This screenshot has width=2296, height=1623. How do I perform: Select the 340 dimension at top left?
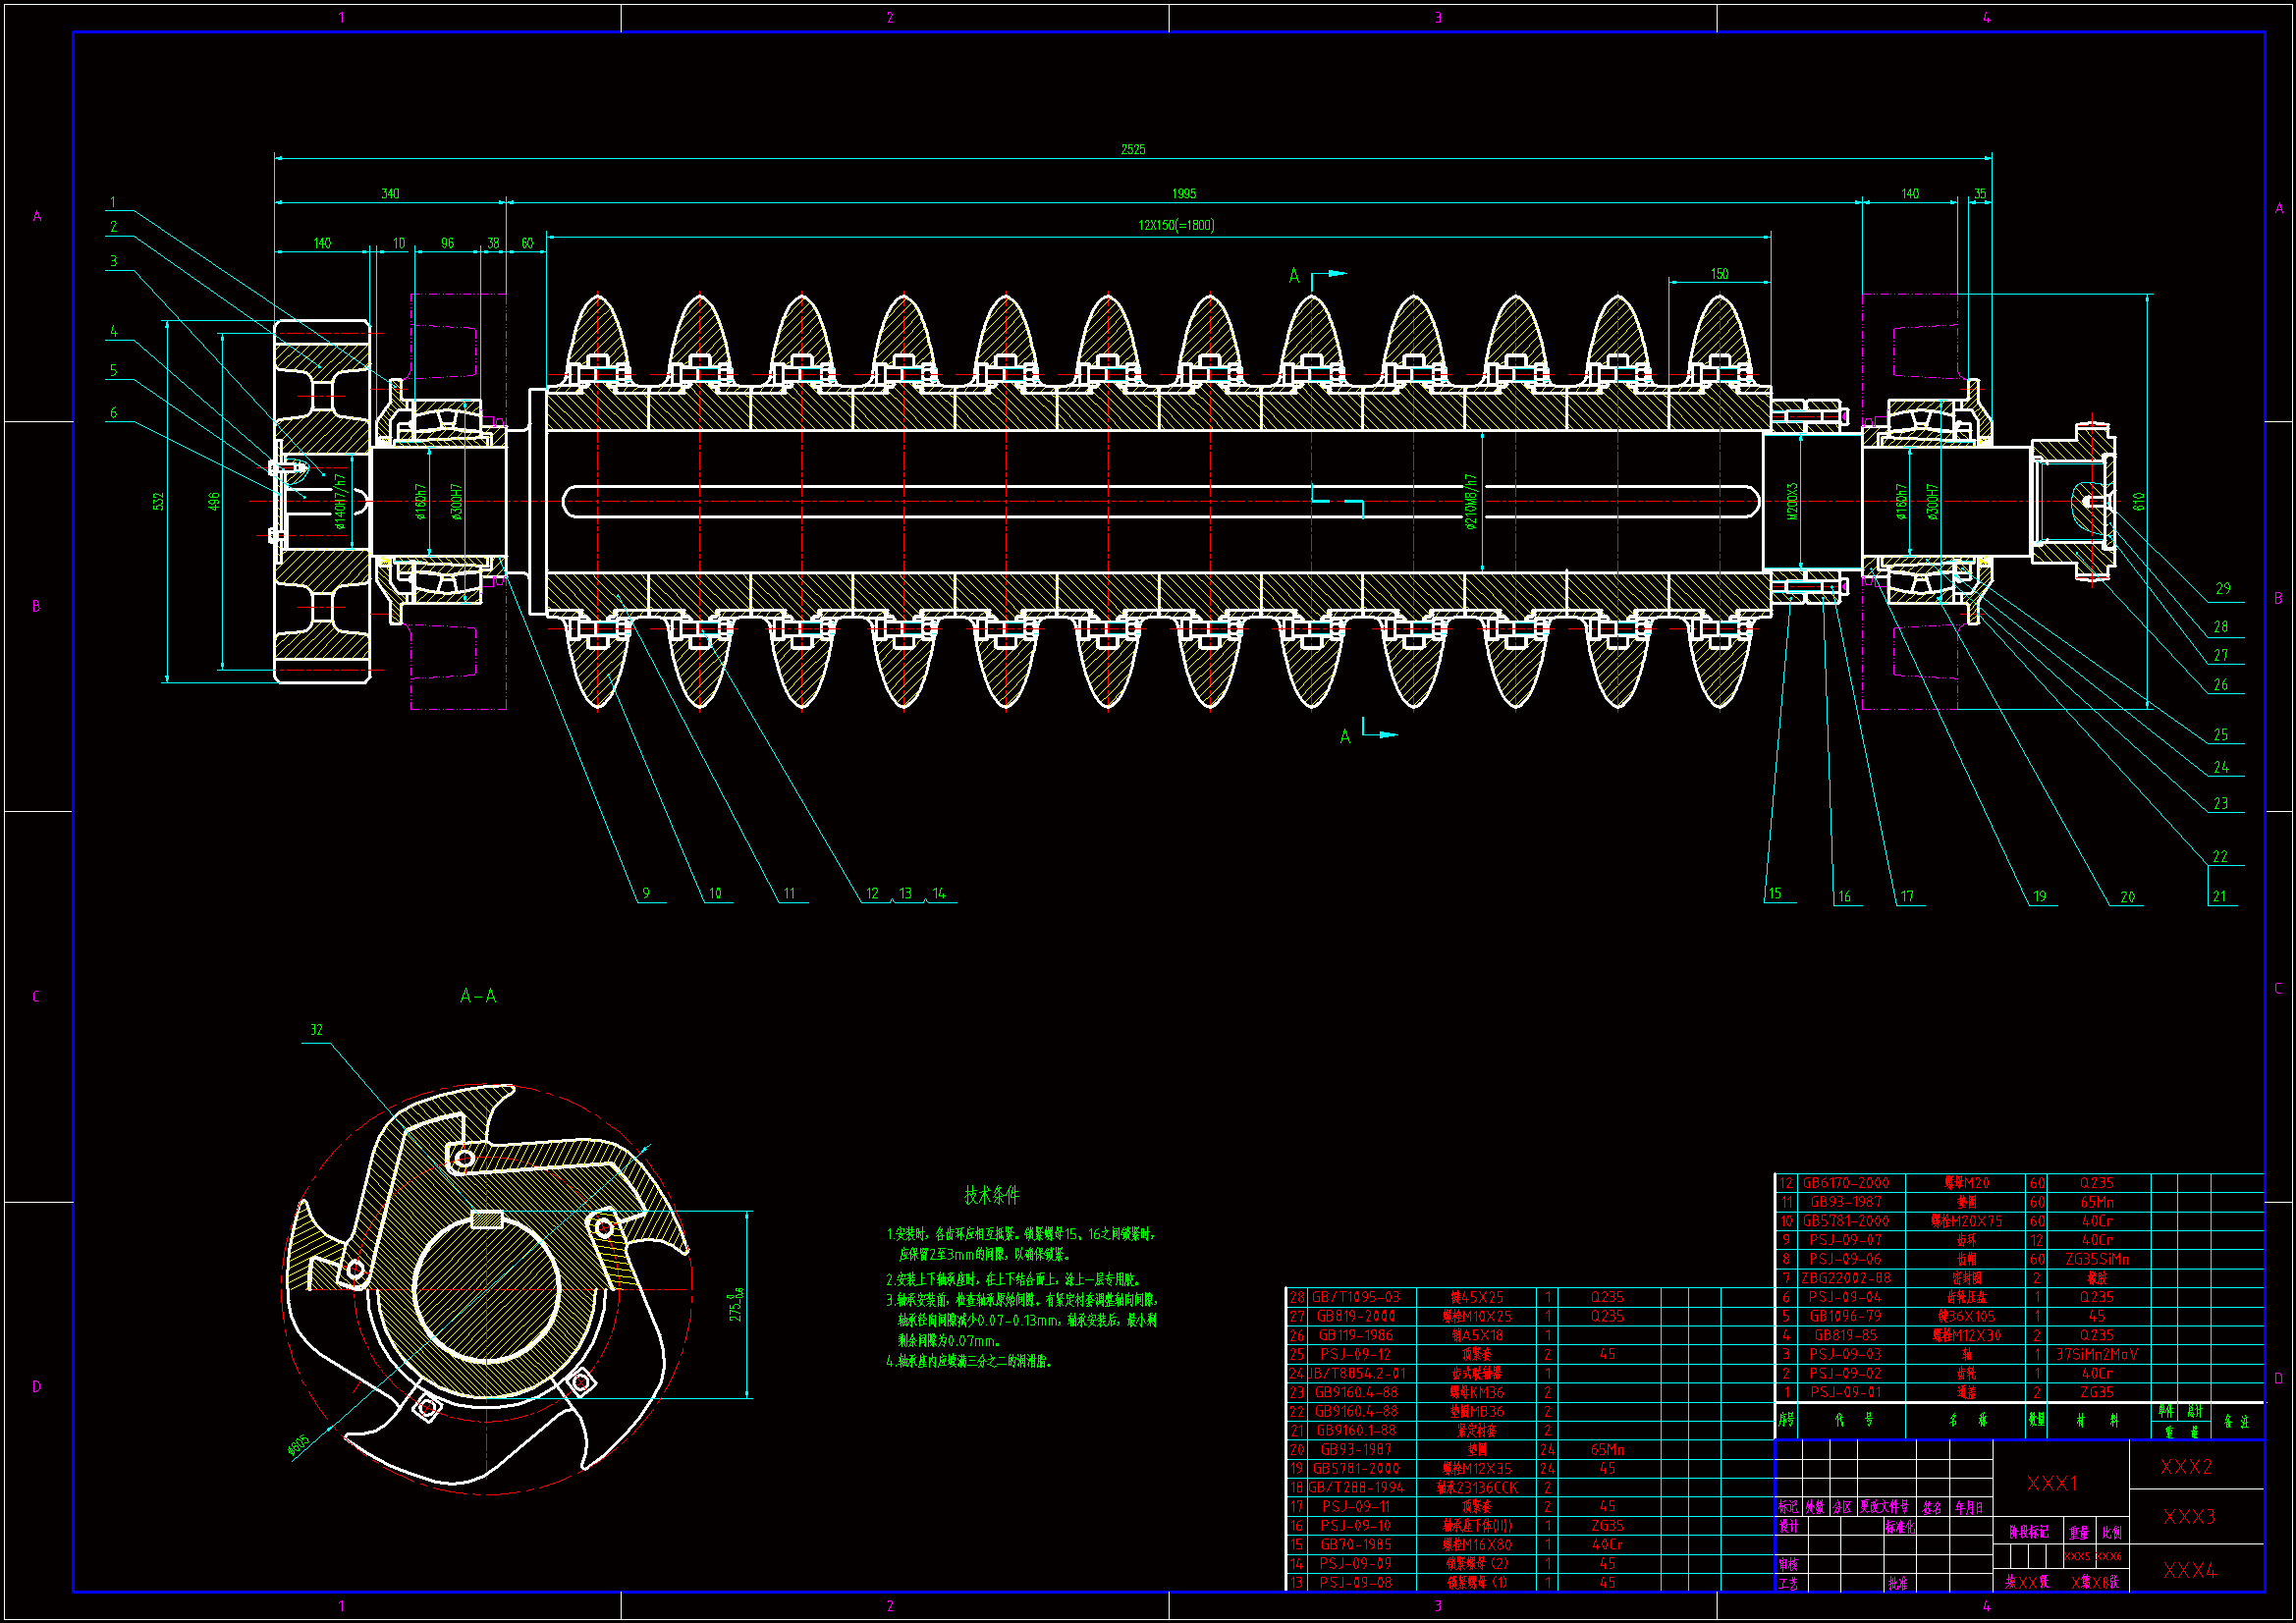click(x=390, y=193)
